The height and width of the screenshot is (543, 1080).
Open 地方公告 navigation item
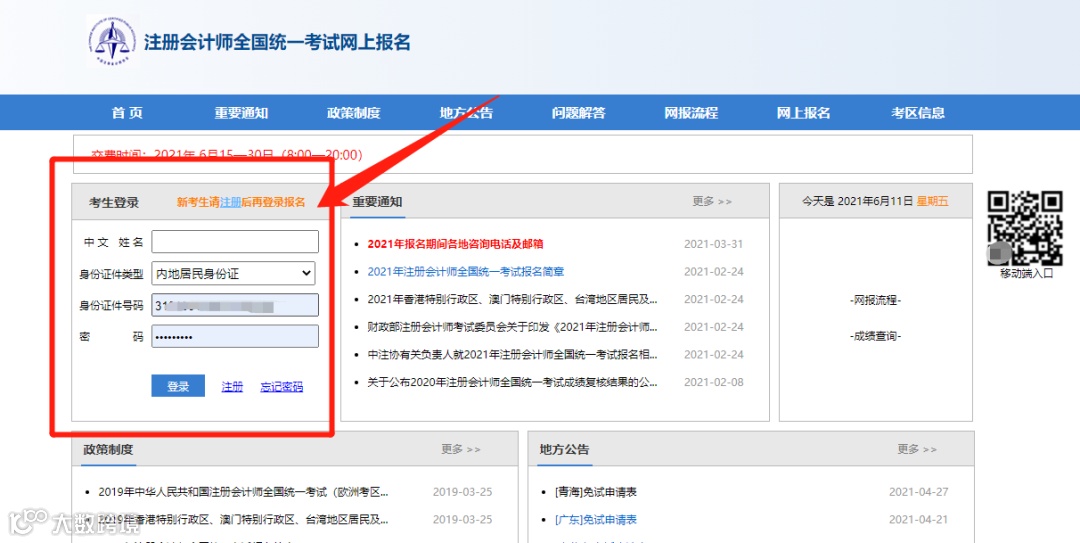466,113
